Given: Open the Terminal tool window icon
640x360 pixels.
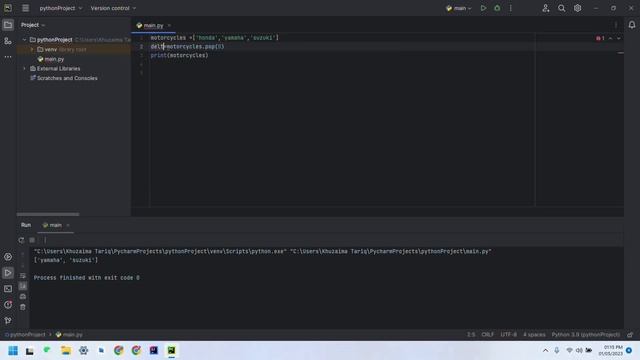Looking at the screenshot, I should click(8, 289).
